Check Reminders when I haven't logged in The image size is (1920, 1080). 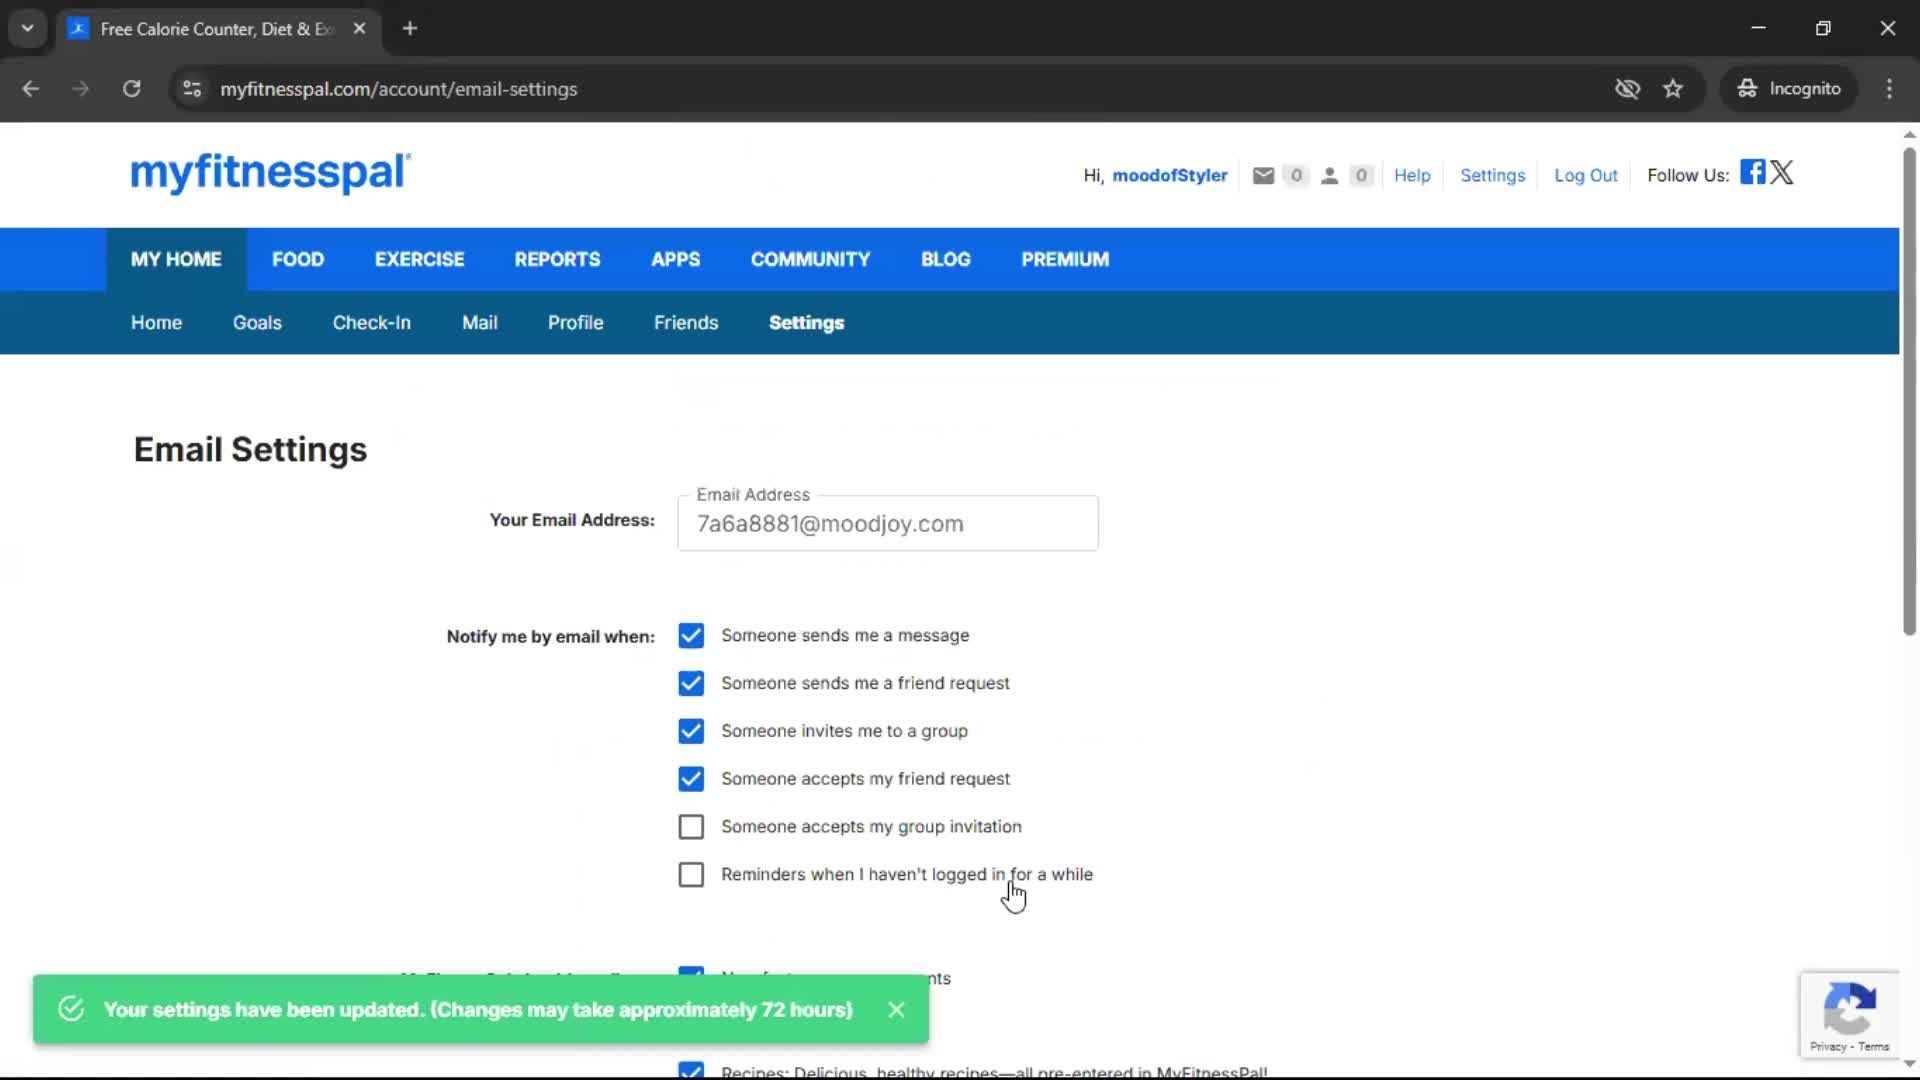[x=691, y=875]
